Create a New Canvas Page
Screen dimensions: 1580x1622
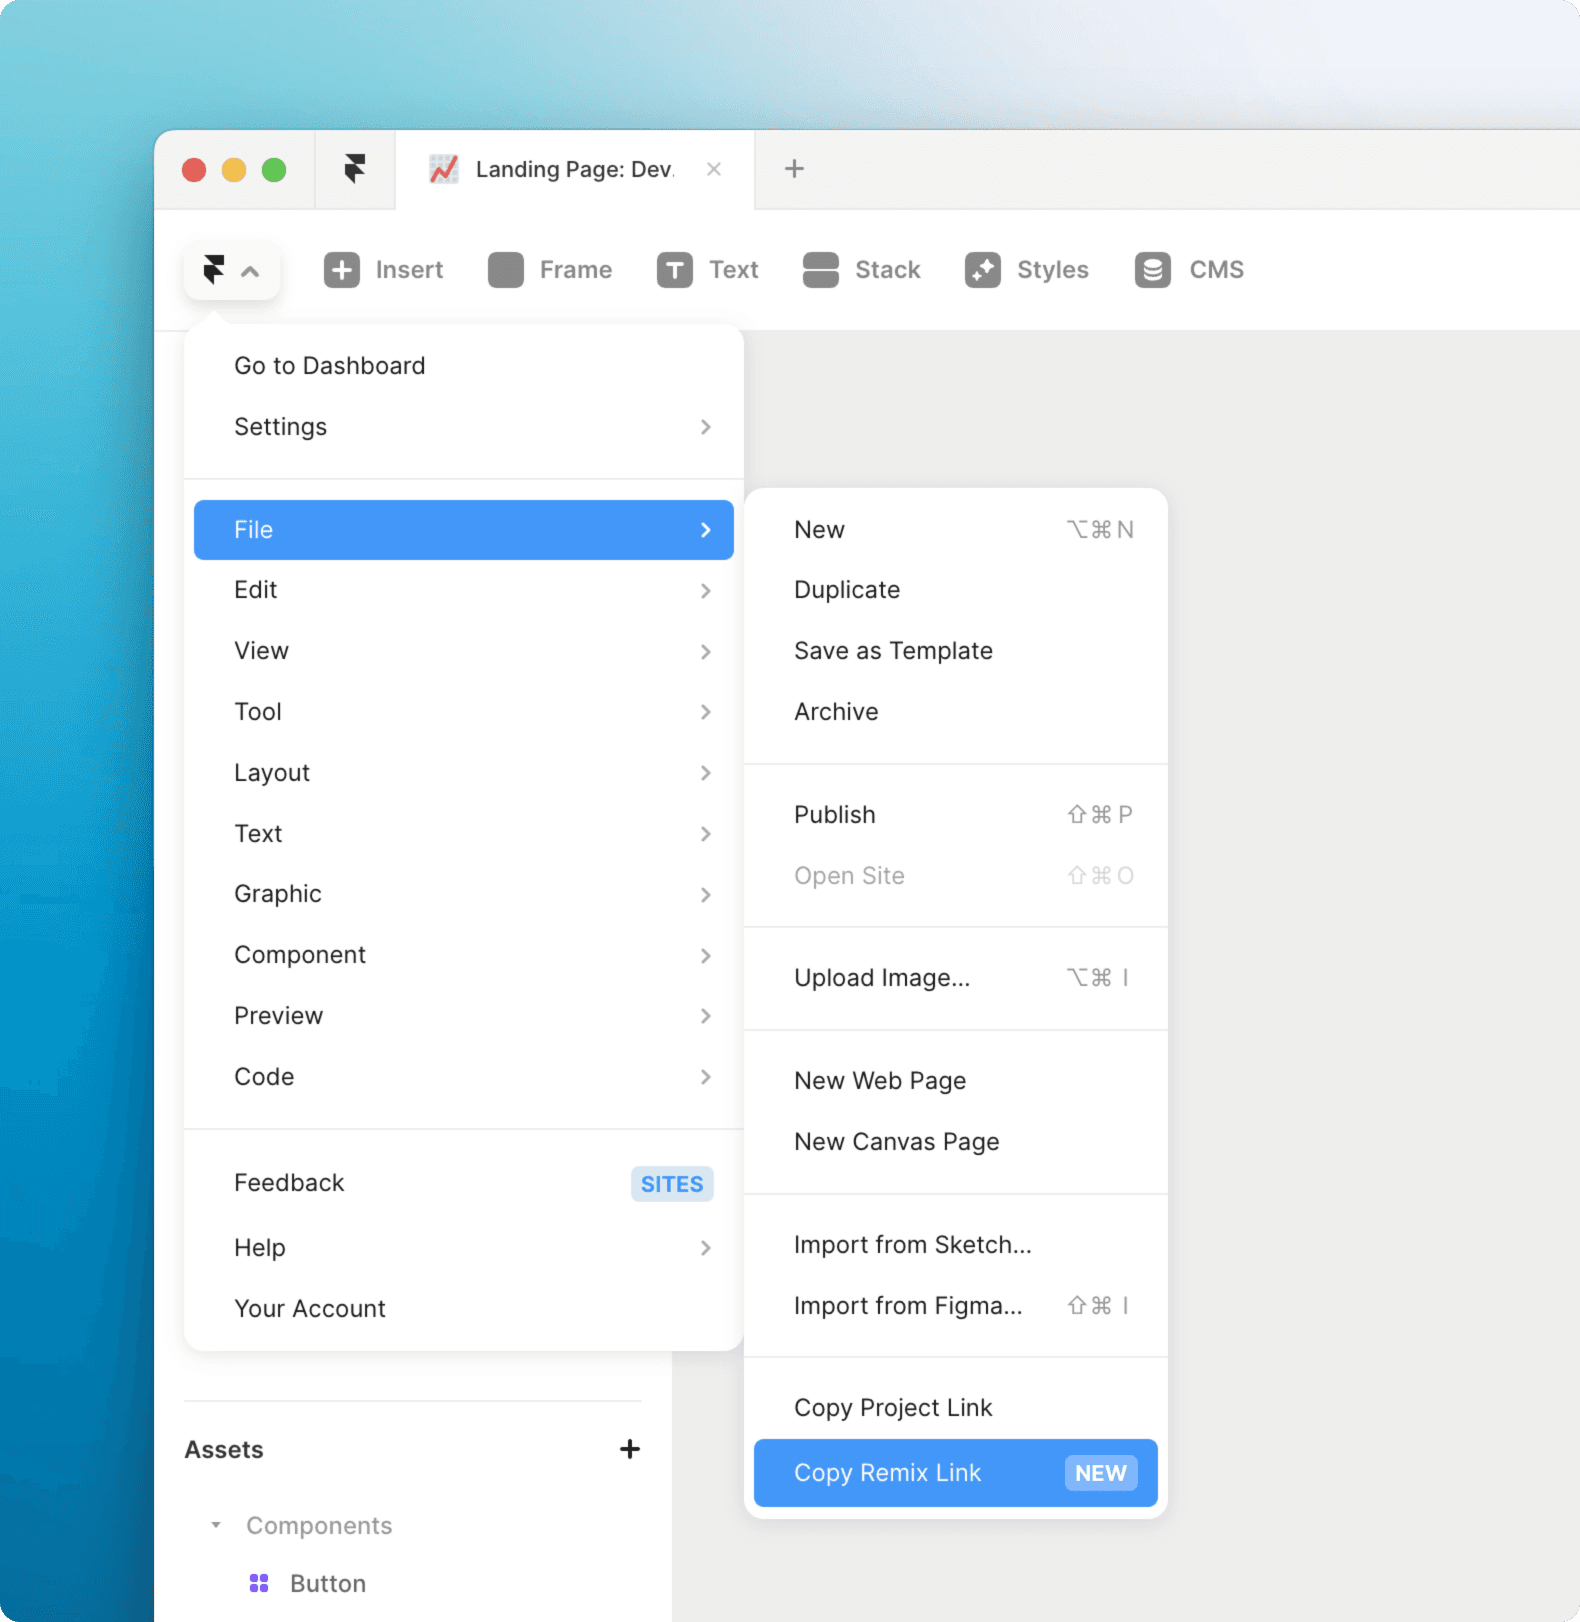pos(956,1142)
